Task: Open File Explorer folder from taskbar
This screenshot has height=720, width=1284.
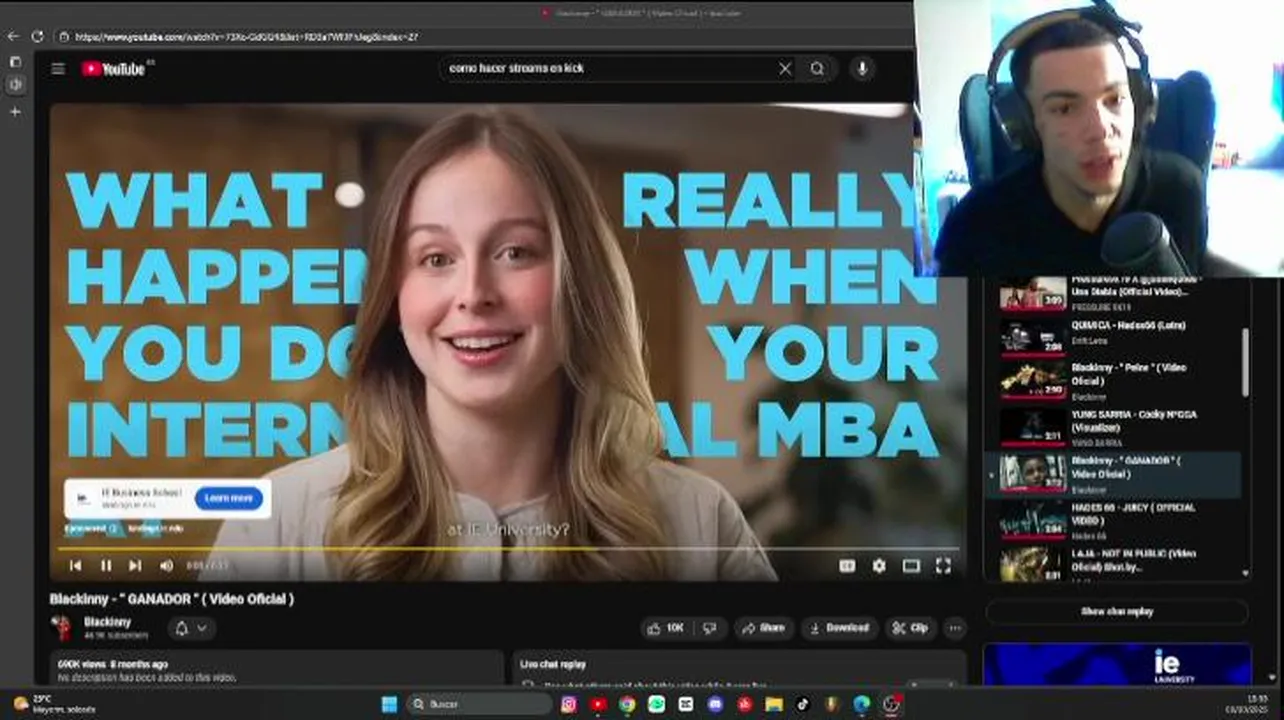Action: [x=774, y=705]
